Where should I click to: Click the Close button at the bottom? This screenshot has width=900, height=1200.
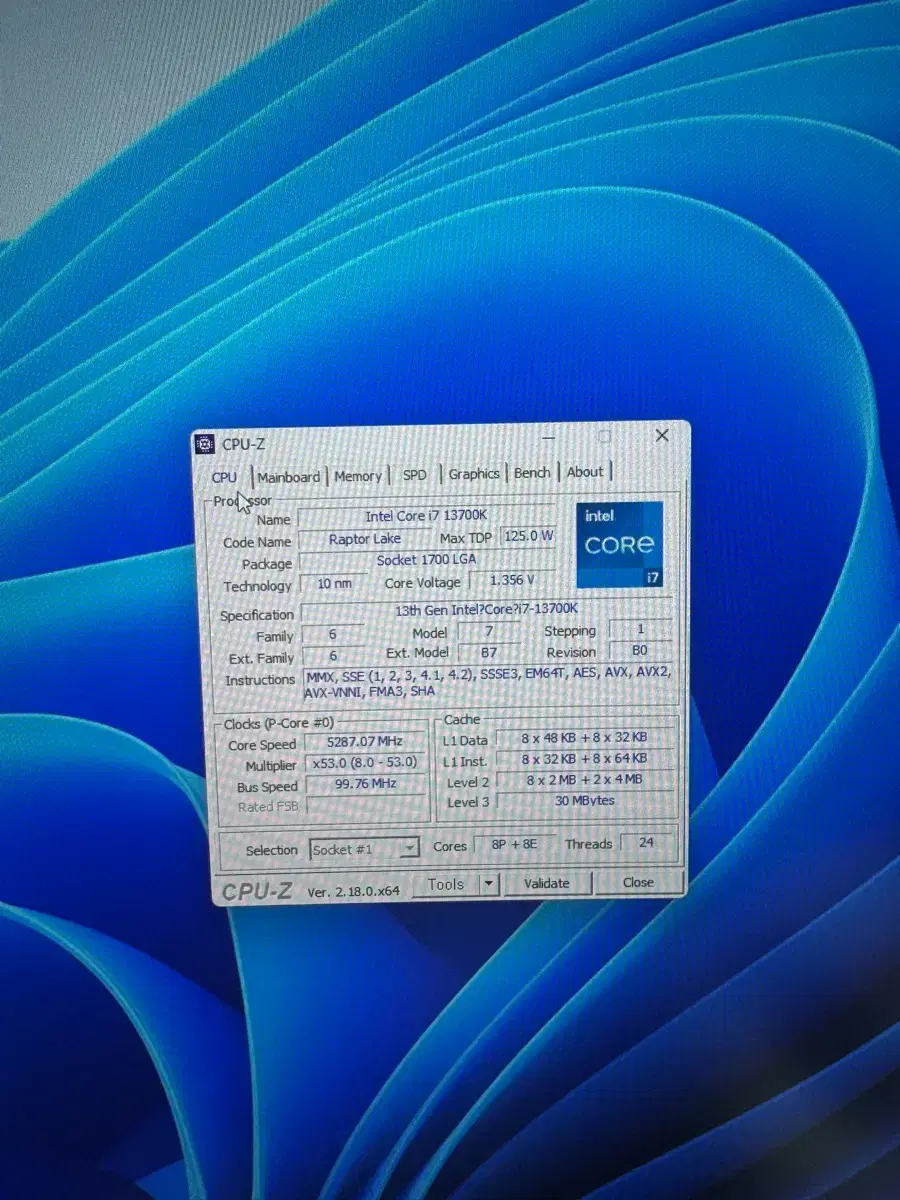coord(638,882)
